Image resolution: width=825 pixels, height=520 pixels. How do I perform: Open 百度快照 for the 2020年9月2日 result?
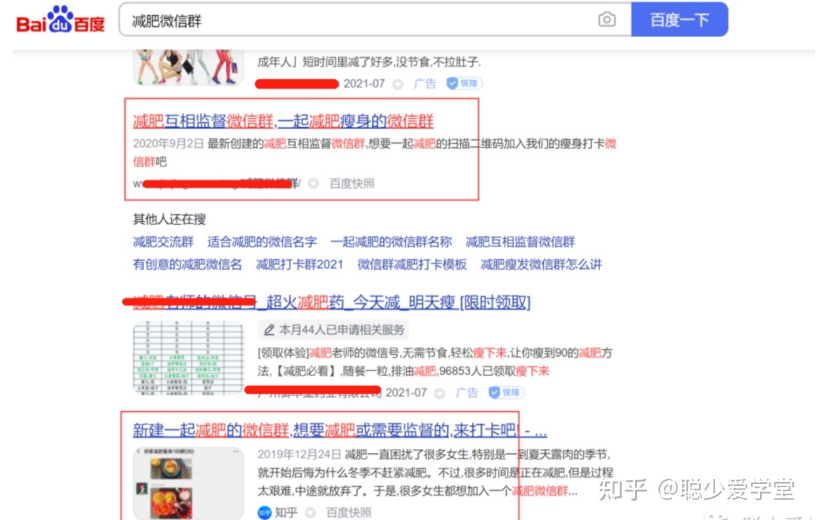[351, 183]
